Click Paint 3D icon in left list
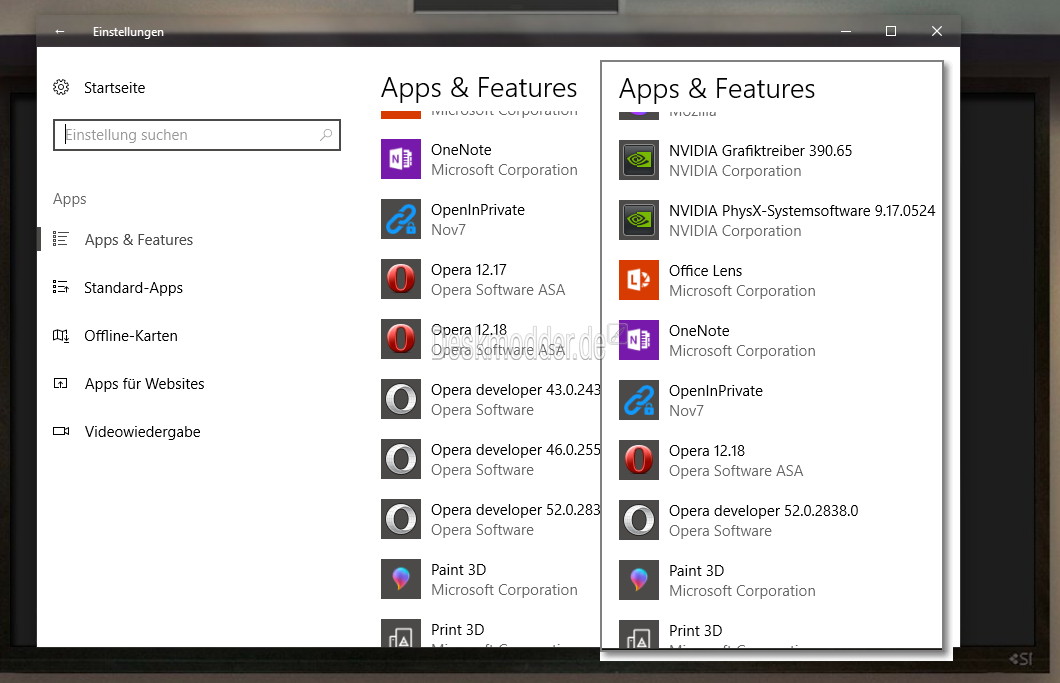Image resolution: width=1060 pixels, height=683 pixels. click(401, 579)
